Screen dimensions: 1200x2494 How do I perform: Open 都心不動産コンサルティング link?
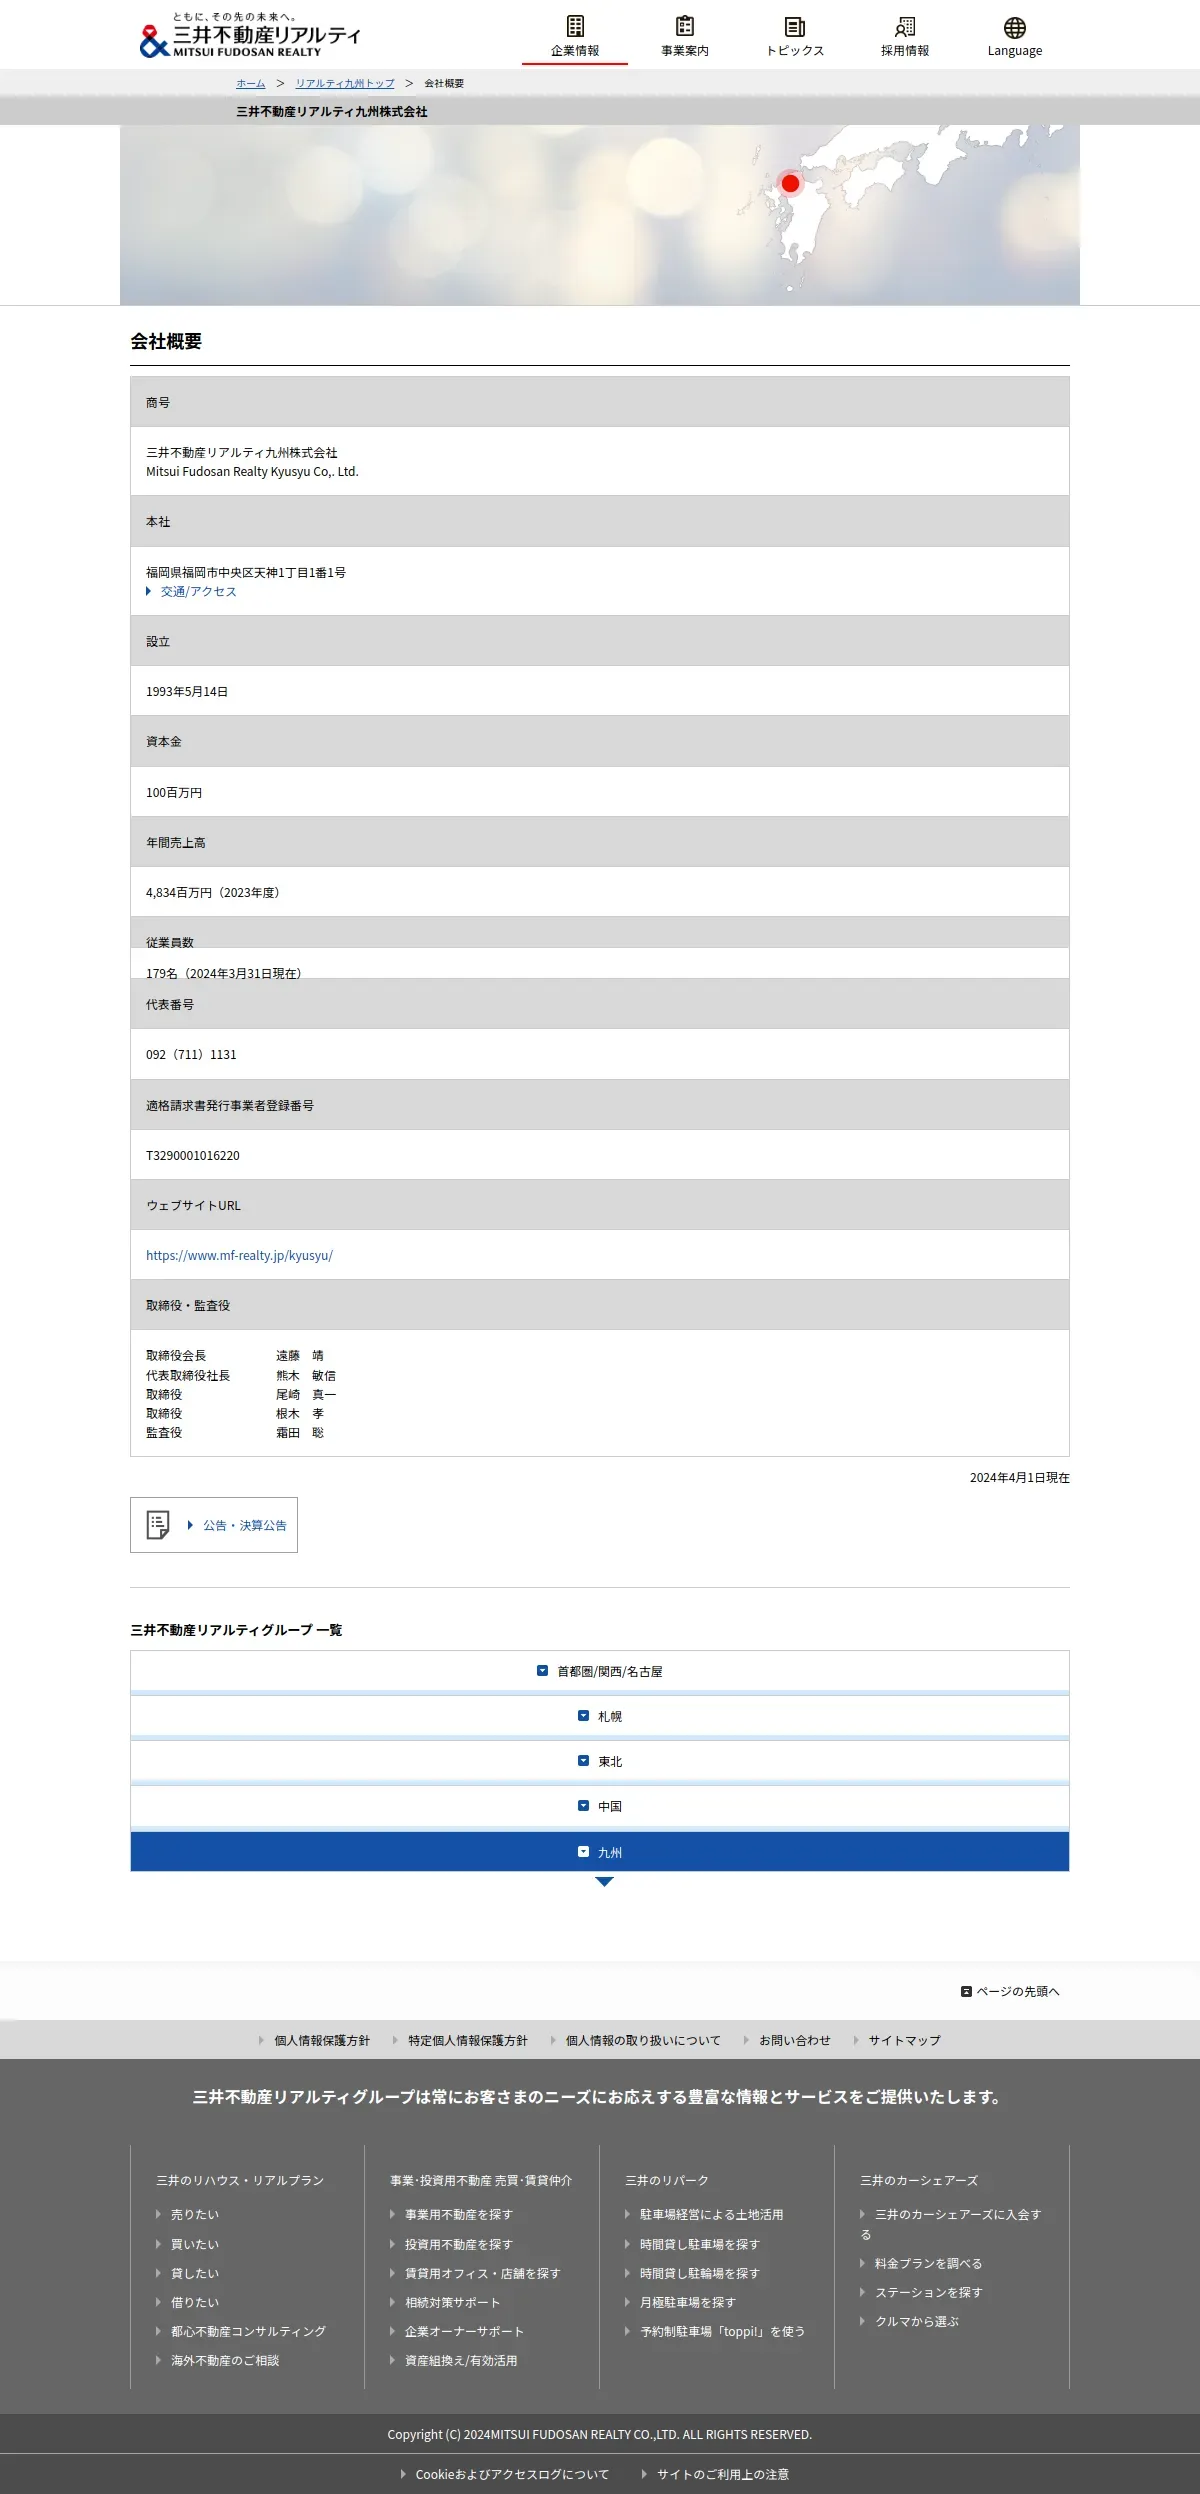(249, 2331)
